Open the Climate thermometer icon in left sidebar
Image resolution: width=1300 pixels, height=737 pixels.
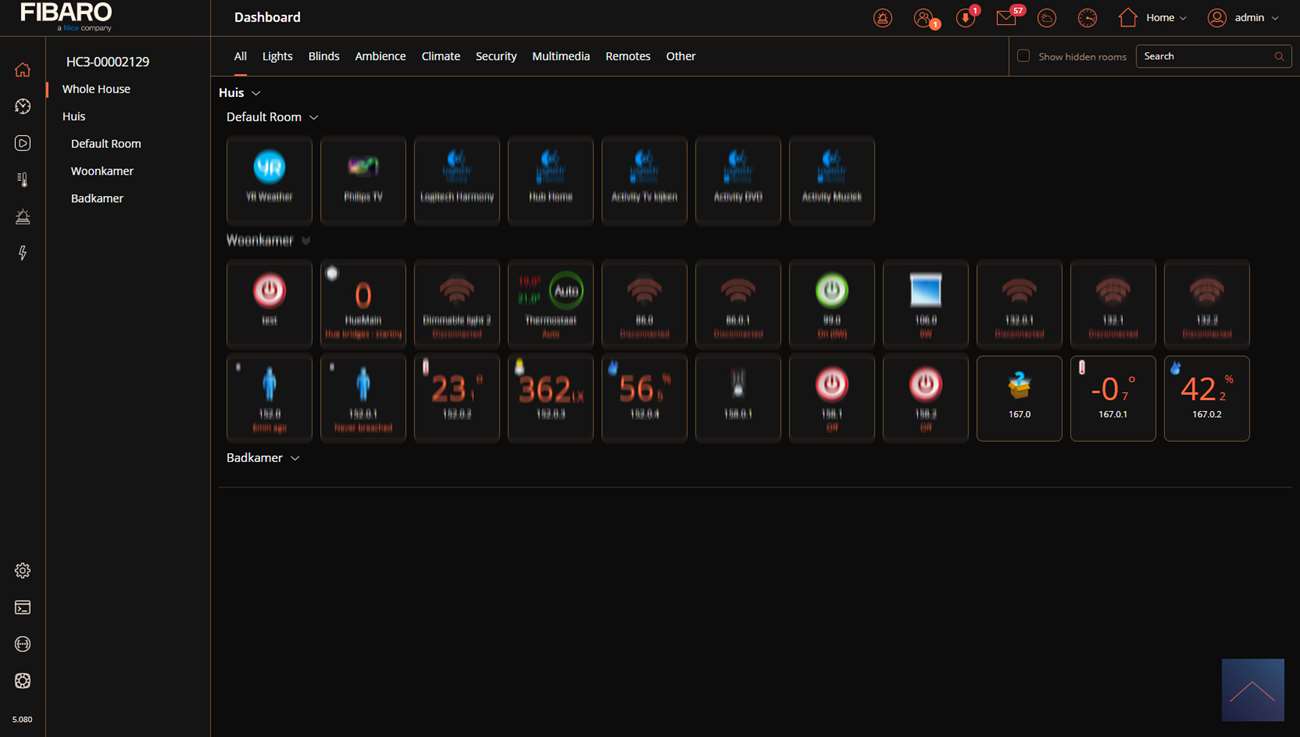point(22,180)
